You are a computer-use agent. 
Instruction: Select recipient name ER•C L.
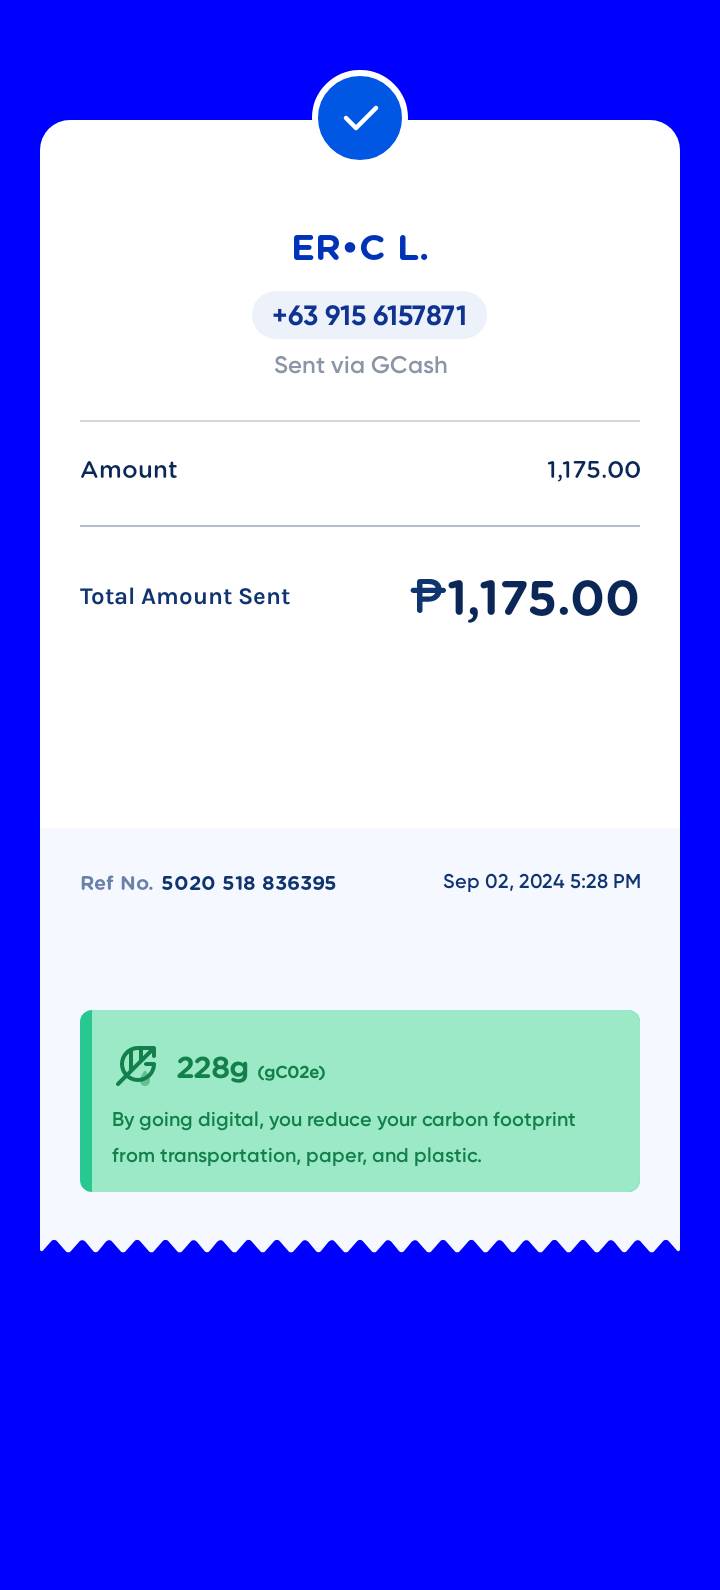[360, 248]
